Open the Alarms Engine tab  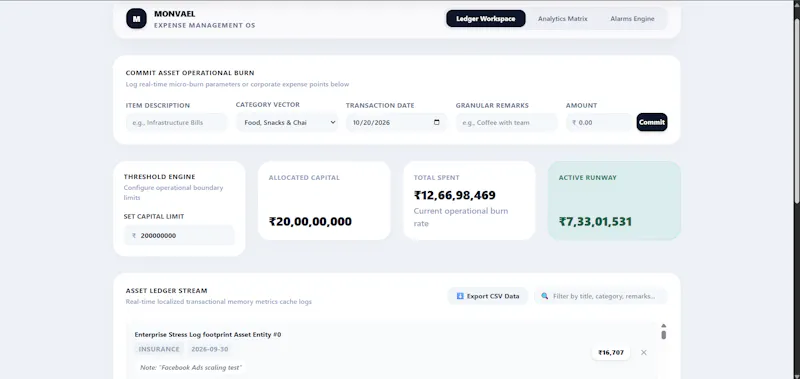[632, 19]
